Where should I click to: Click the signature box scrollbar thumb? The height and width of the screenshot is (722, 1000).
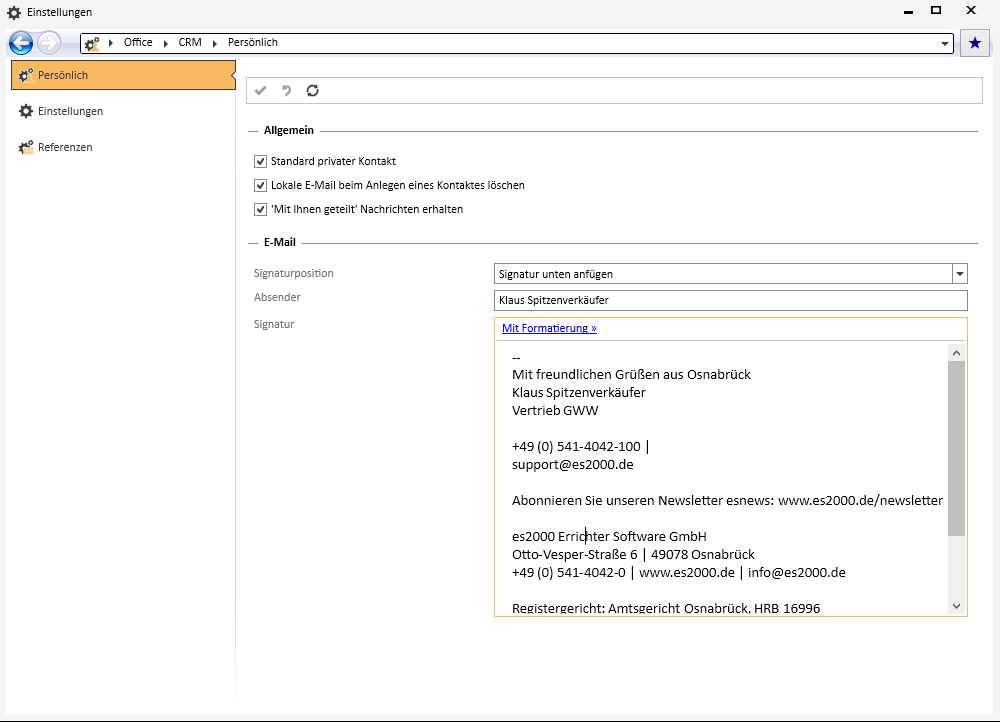(x=956, y=448)
